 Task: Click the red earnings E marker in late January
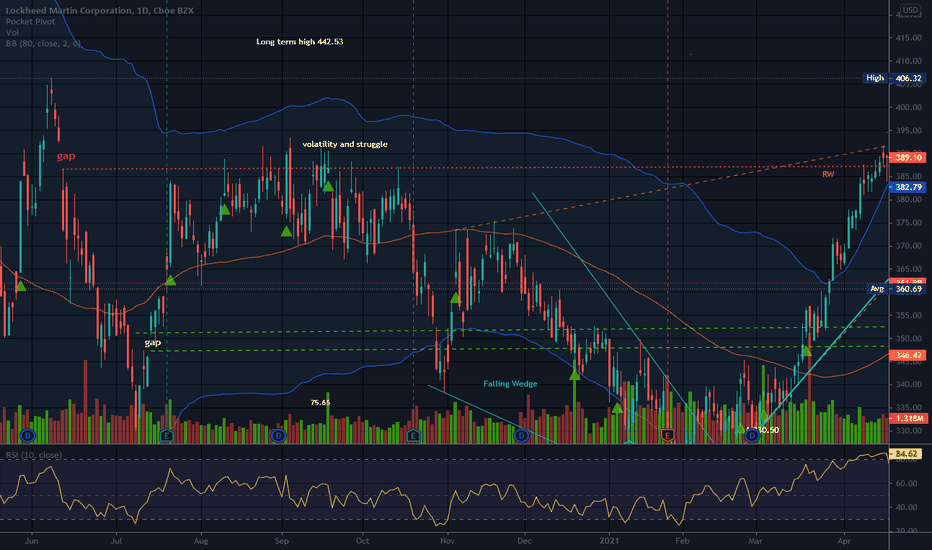[667, 436]
